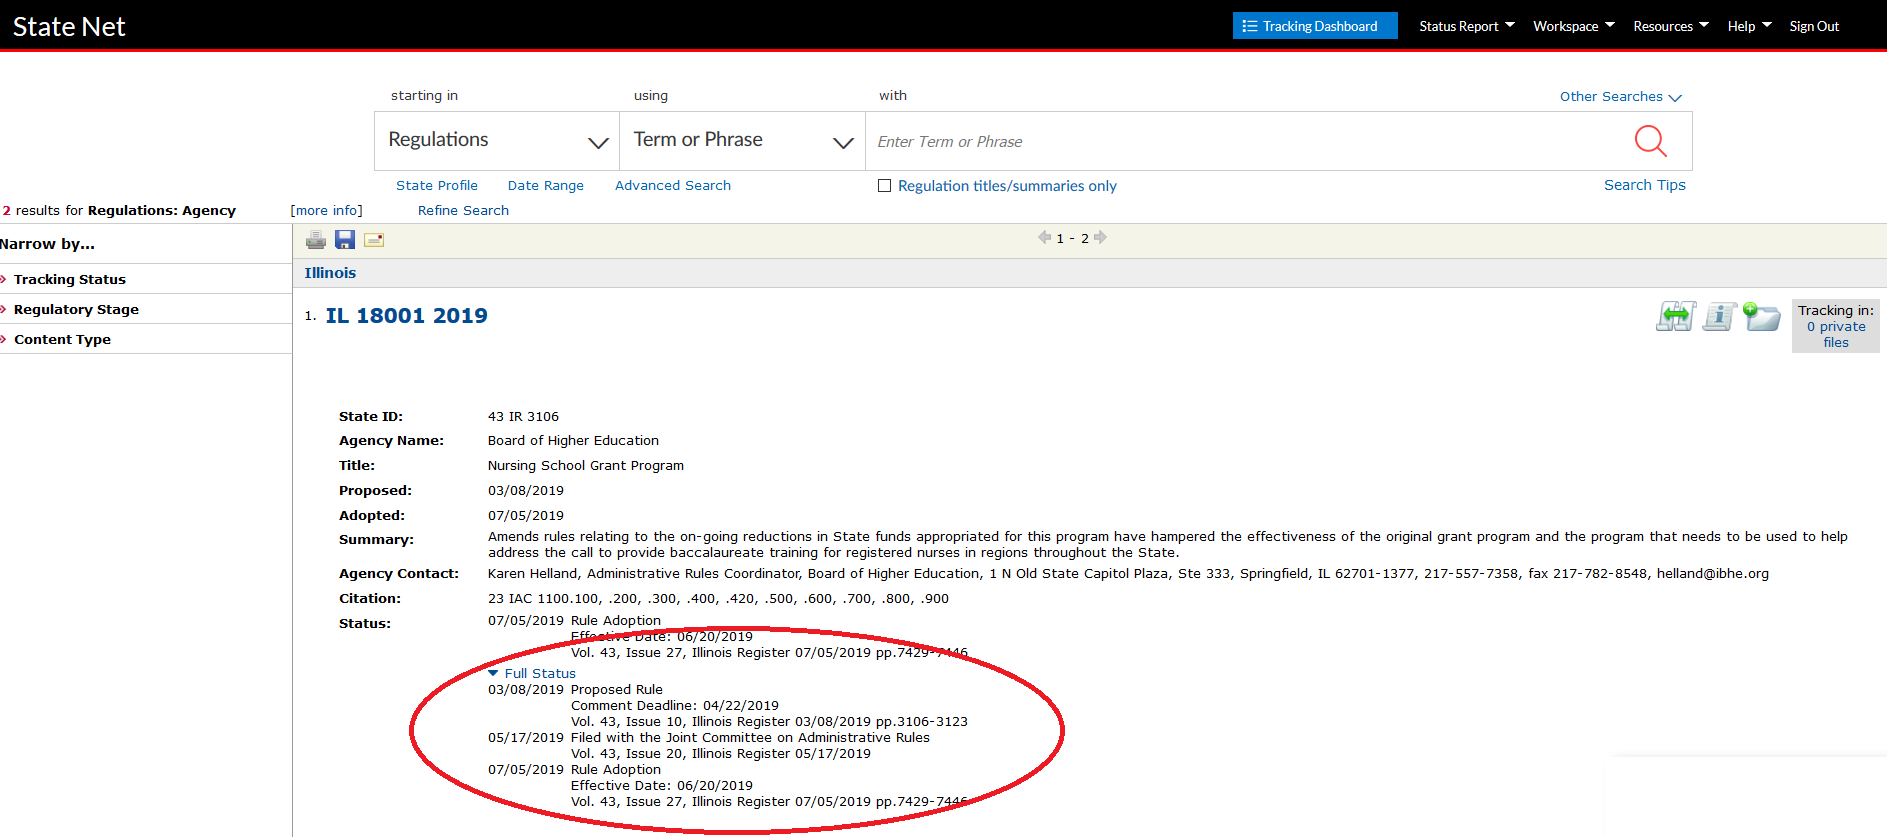Click the email envelope icon
Viewport: 1887px width, 837px height.
[374, 240]
